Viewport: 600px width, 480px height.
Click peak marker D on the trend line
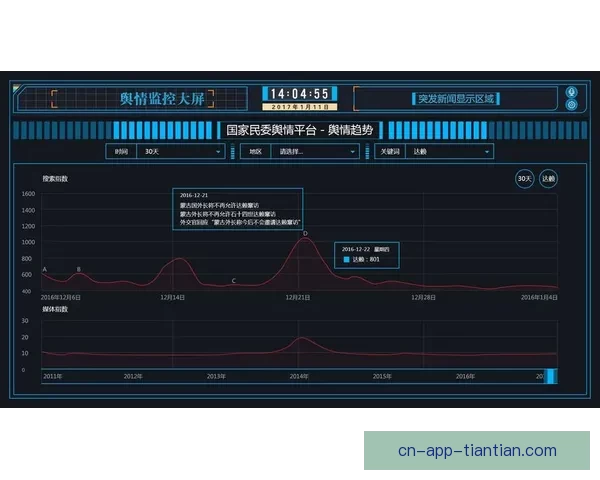pyautogui.click(x=305, y=234)
